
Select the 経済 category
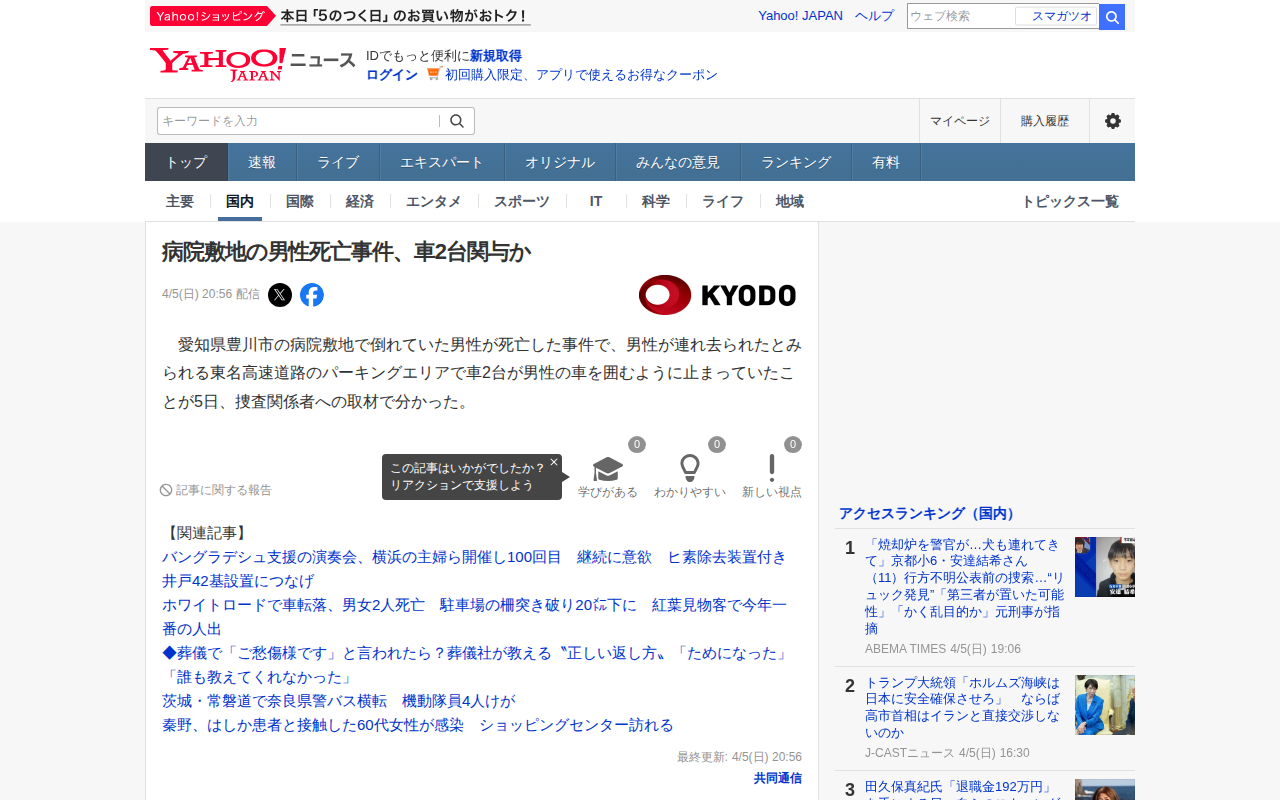(360, 201)
